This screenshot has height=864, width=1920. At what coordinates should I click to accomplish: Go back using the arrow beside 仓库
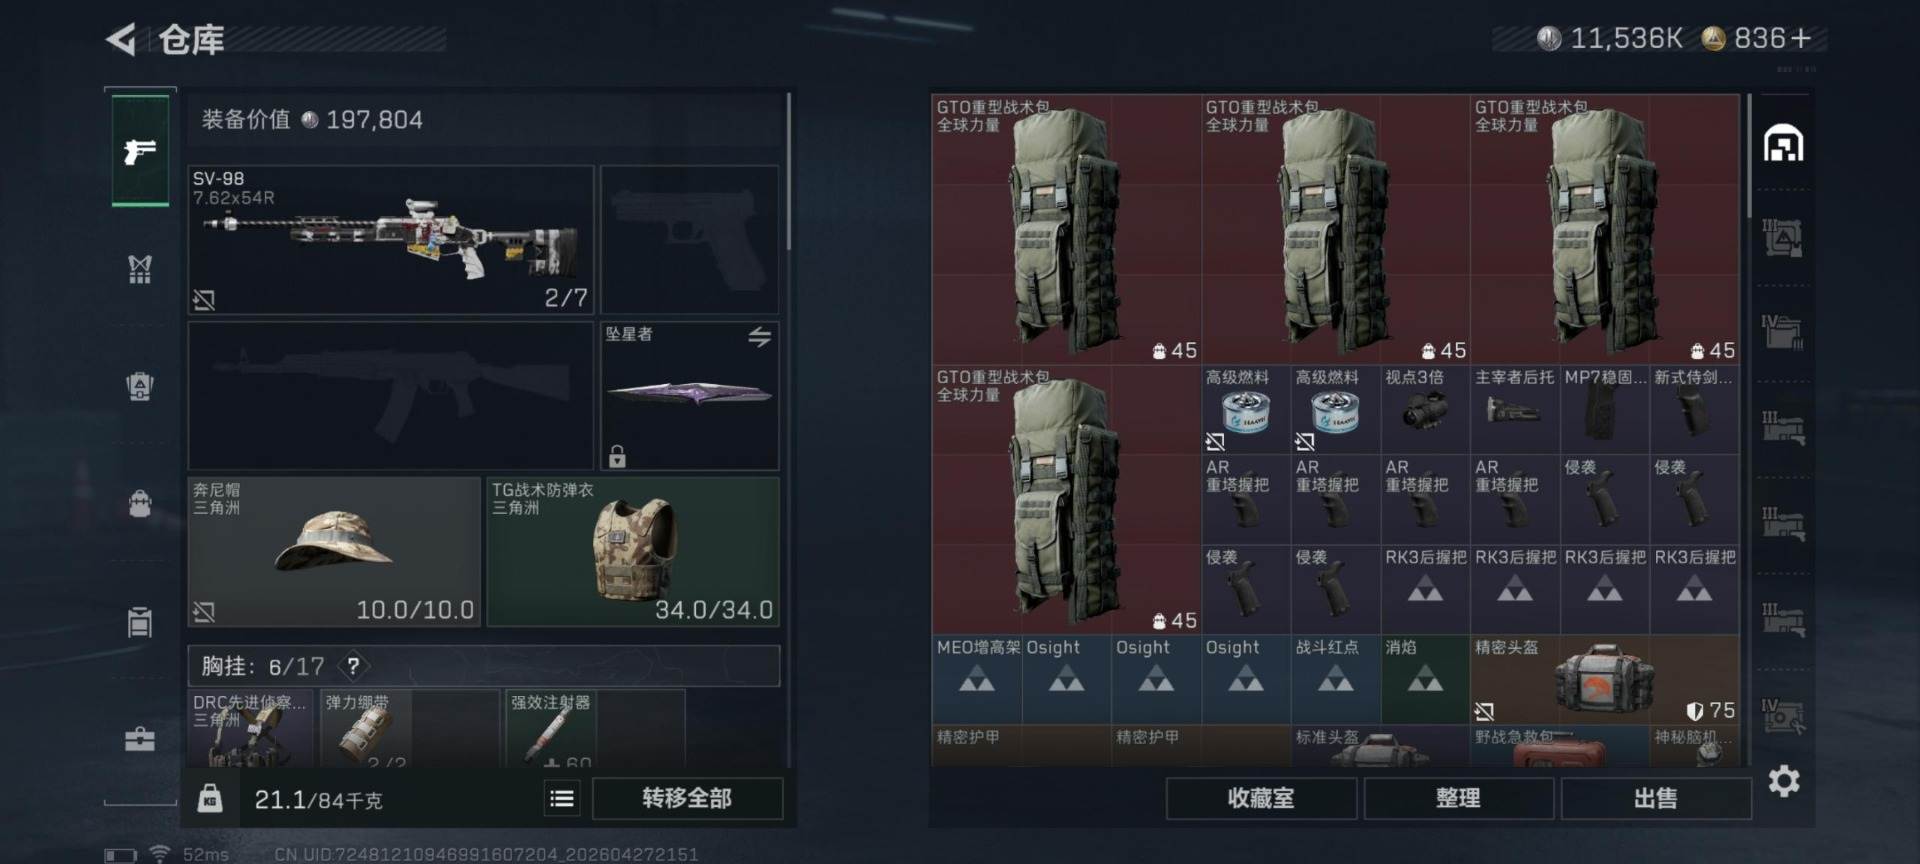tap(121, 40)
